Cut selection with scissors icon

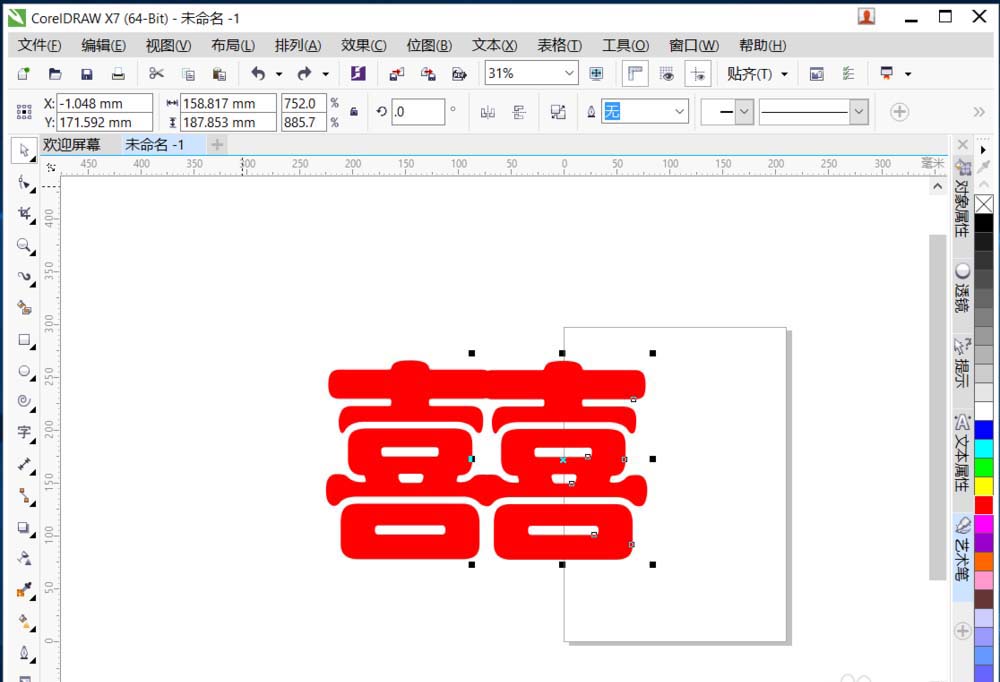156,73
